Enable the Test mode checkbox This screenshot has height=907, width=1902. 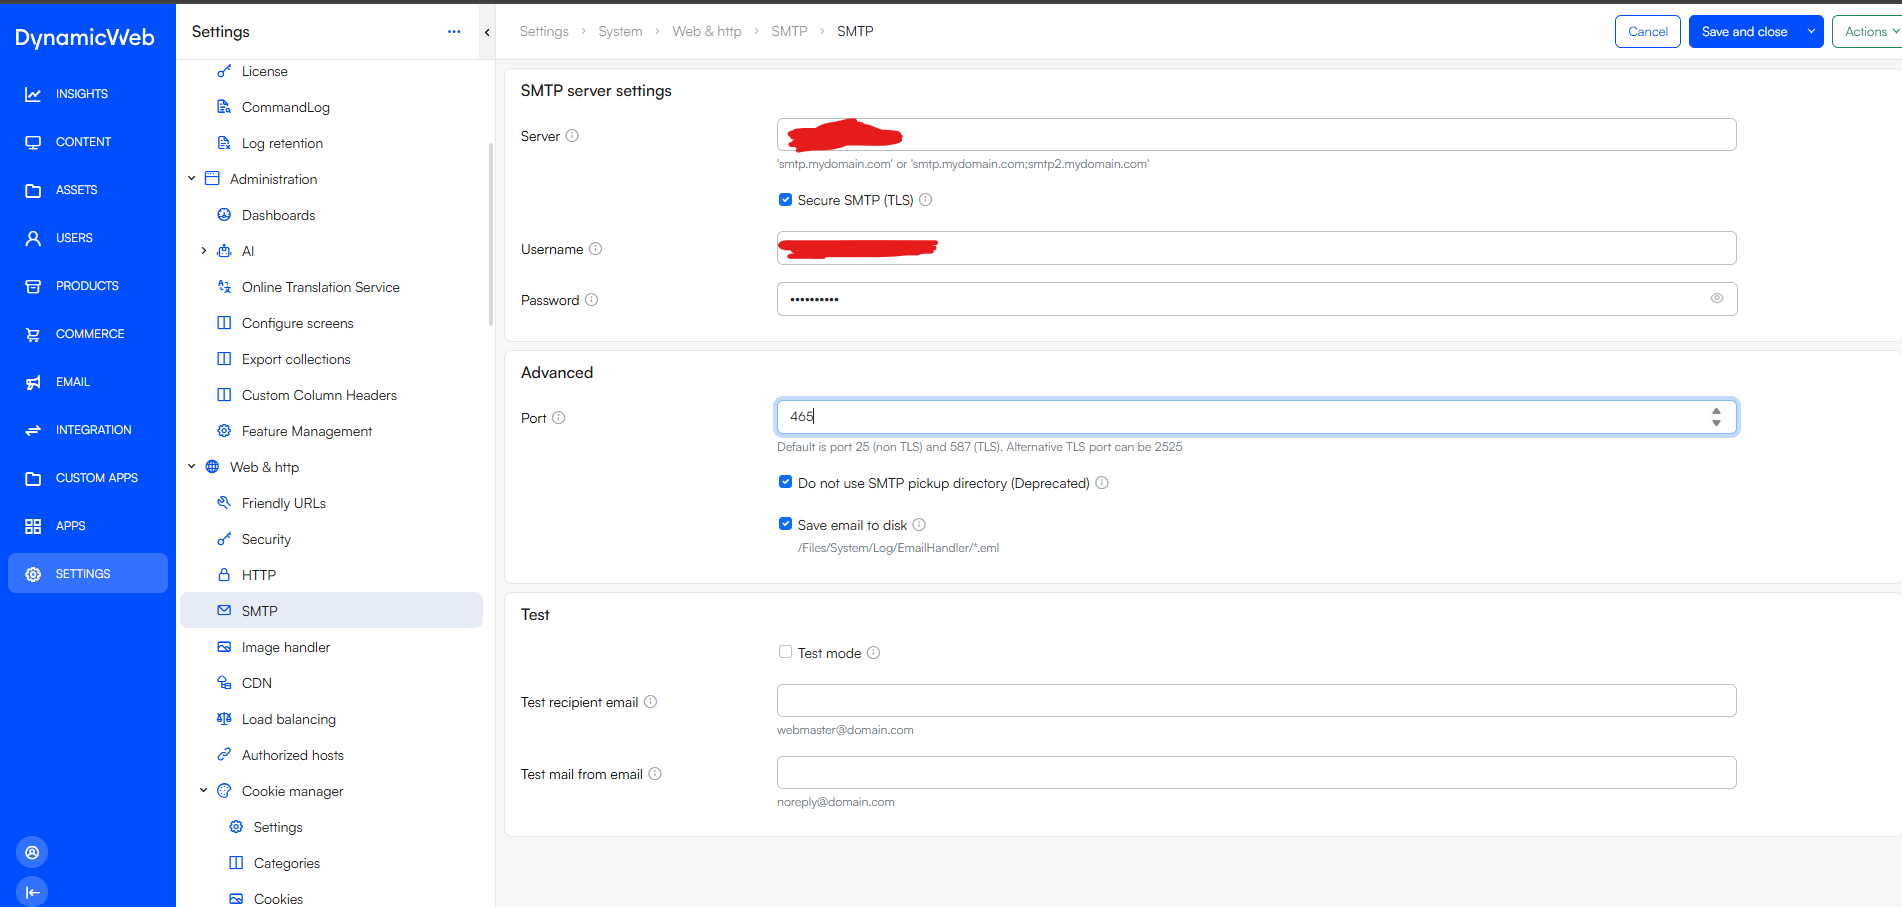tap(785, 652)
